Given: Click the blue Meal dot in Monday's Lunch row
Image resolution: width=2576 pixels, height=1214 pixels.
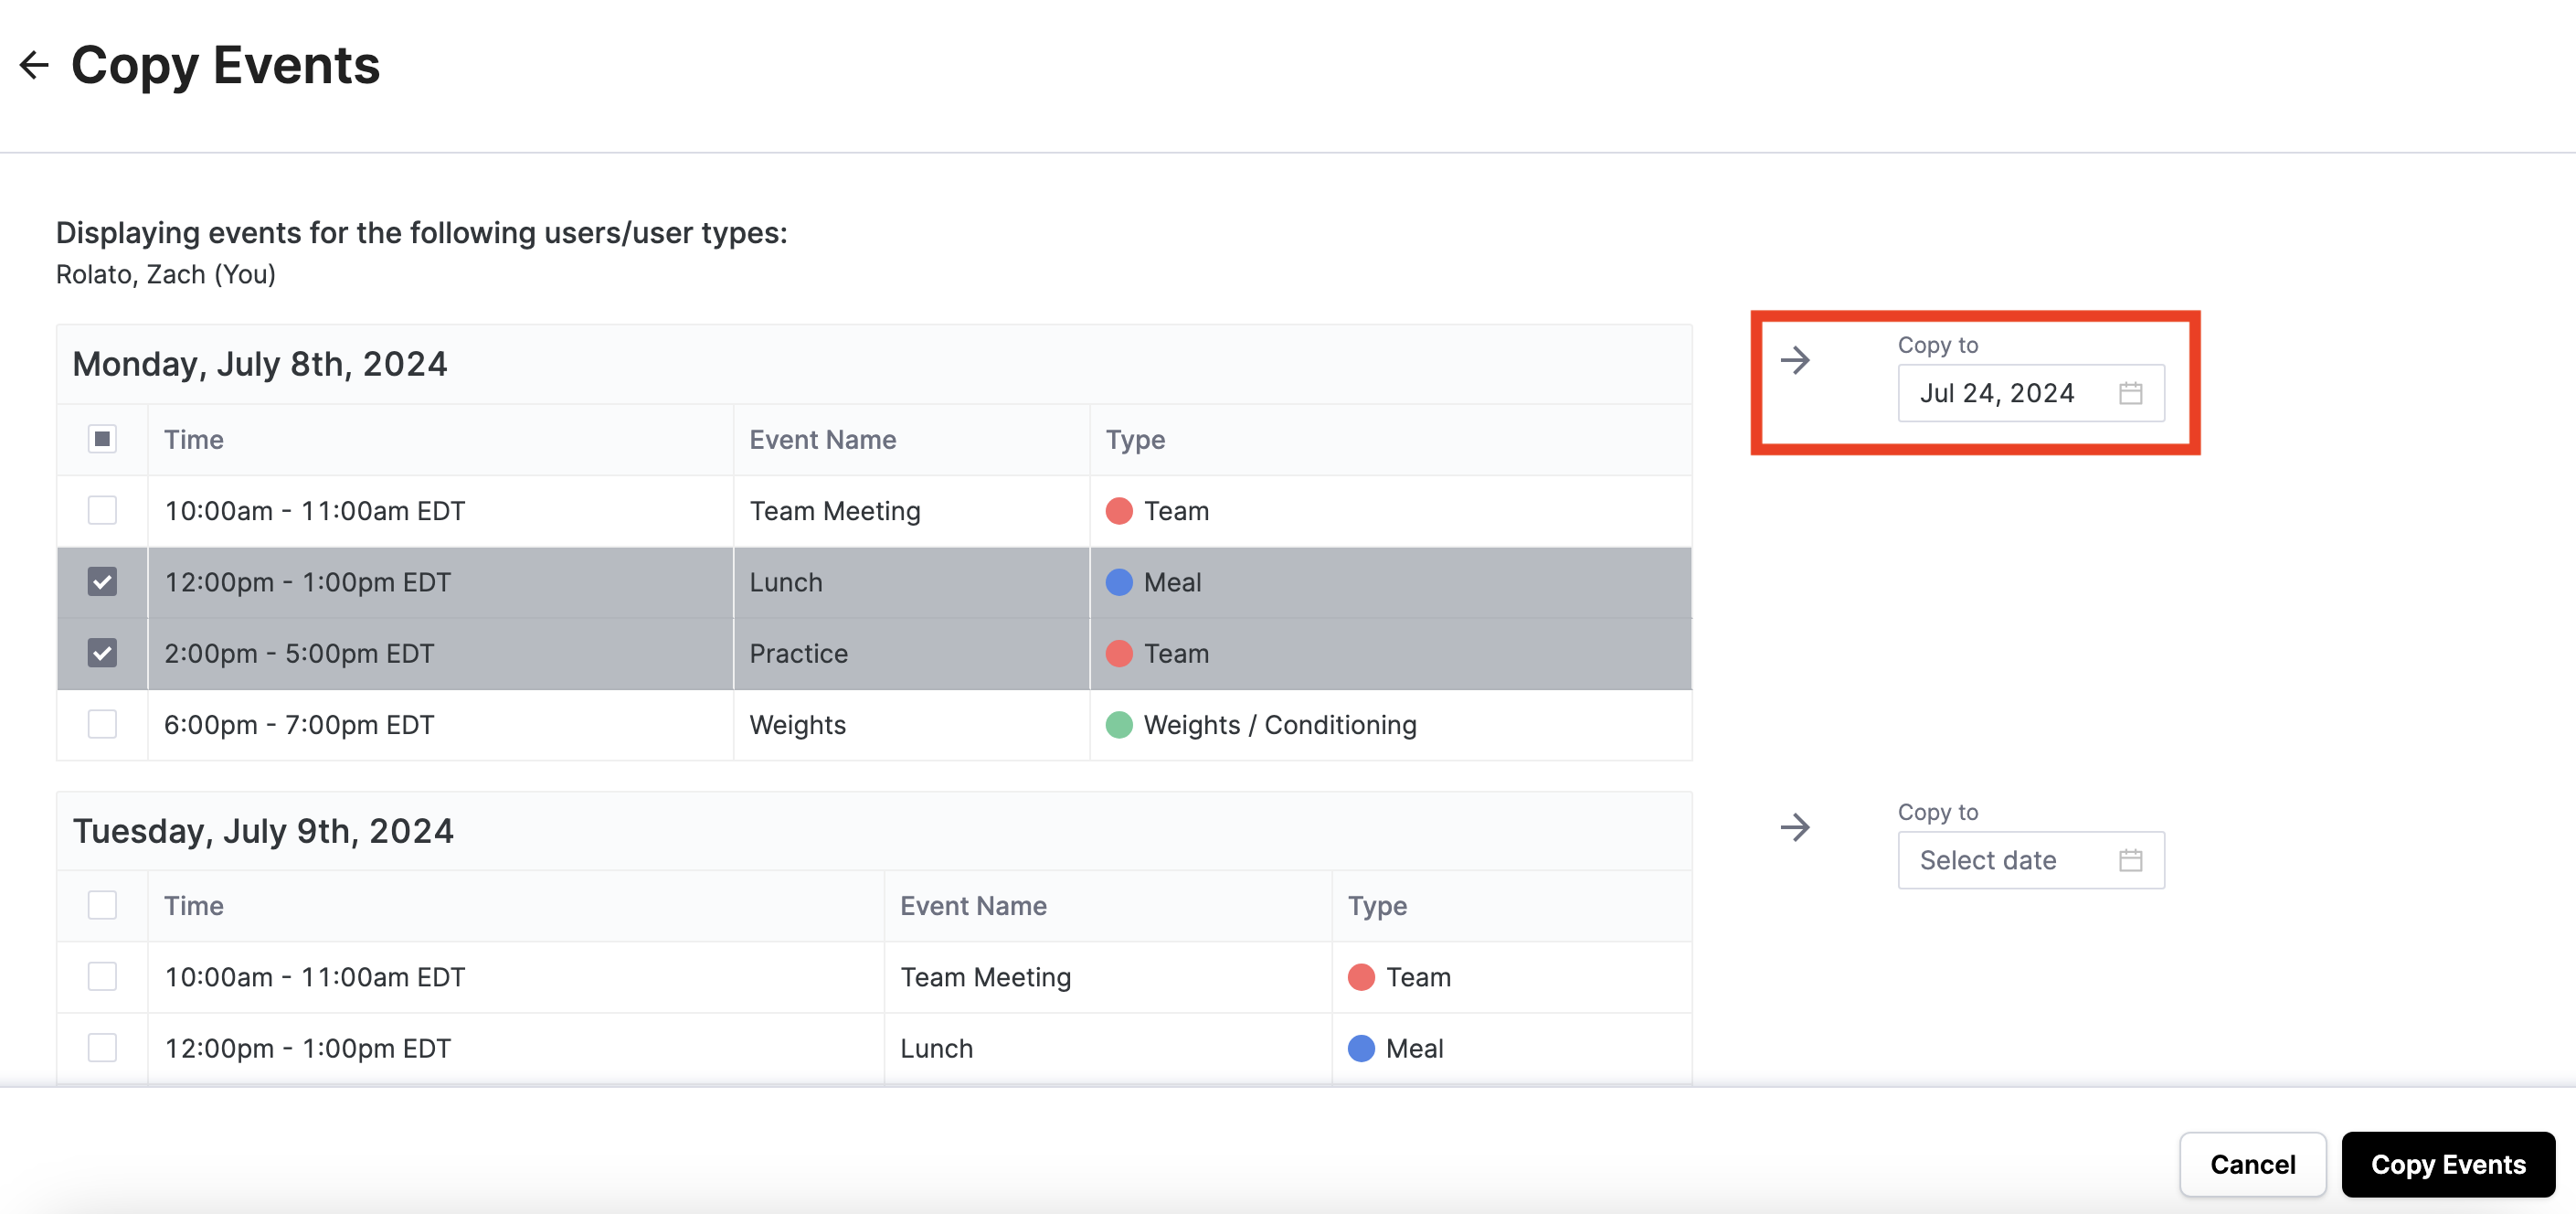Looking at the screenshot, I should coord(1119,582).
